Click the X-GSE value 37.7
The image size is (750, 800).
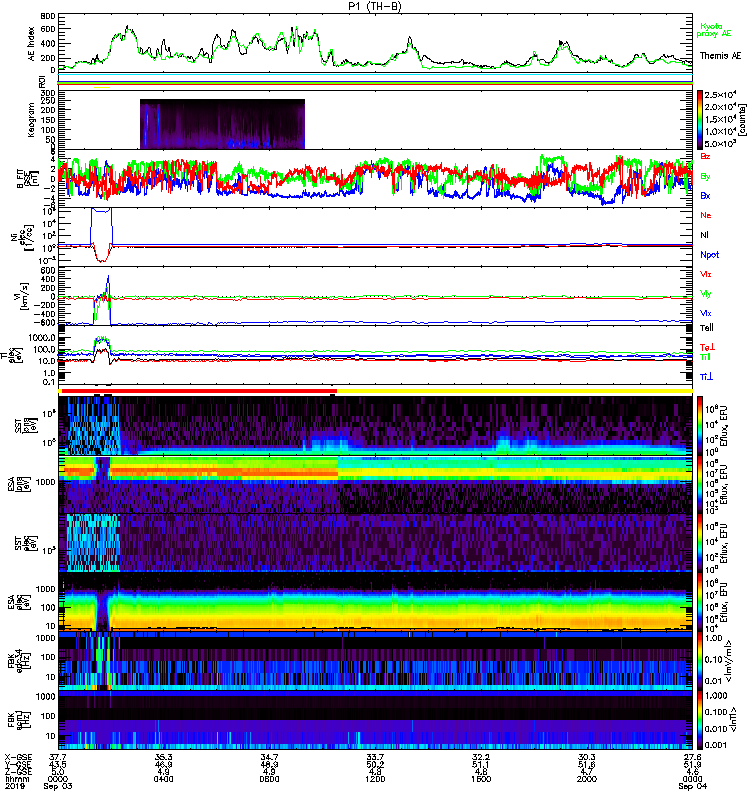point(58,757)
